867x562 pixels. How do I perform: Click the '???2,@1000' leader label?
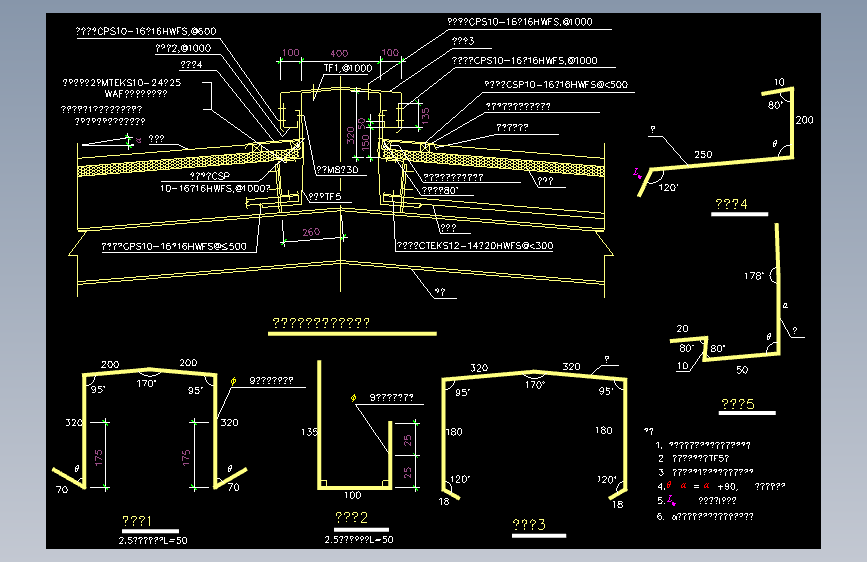coord(183,49)
